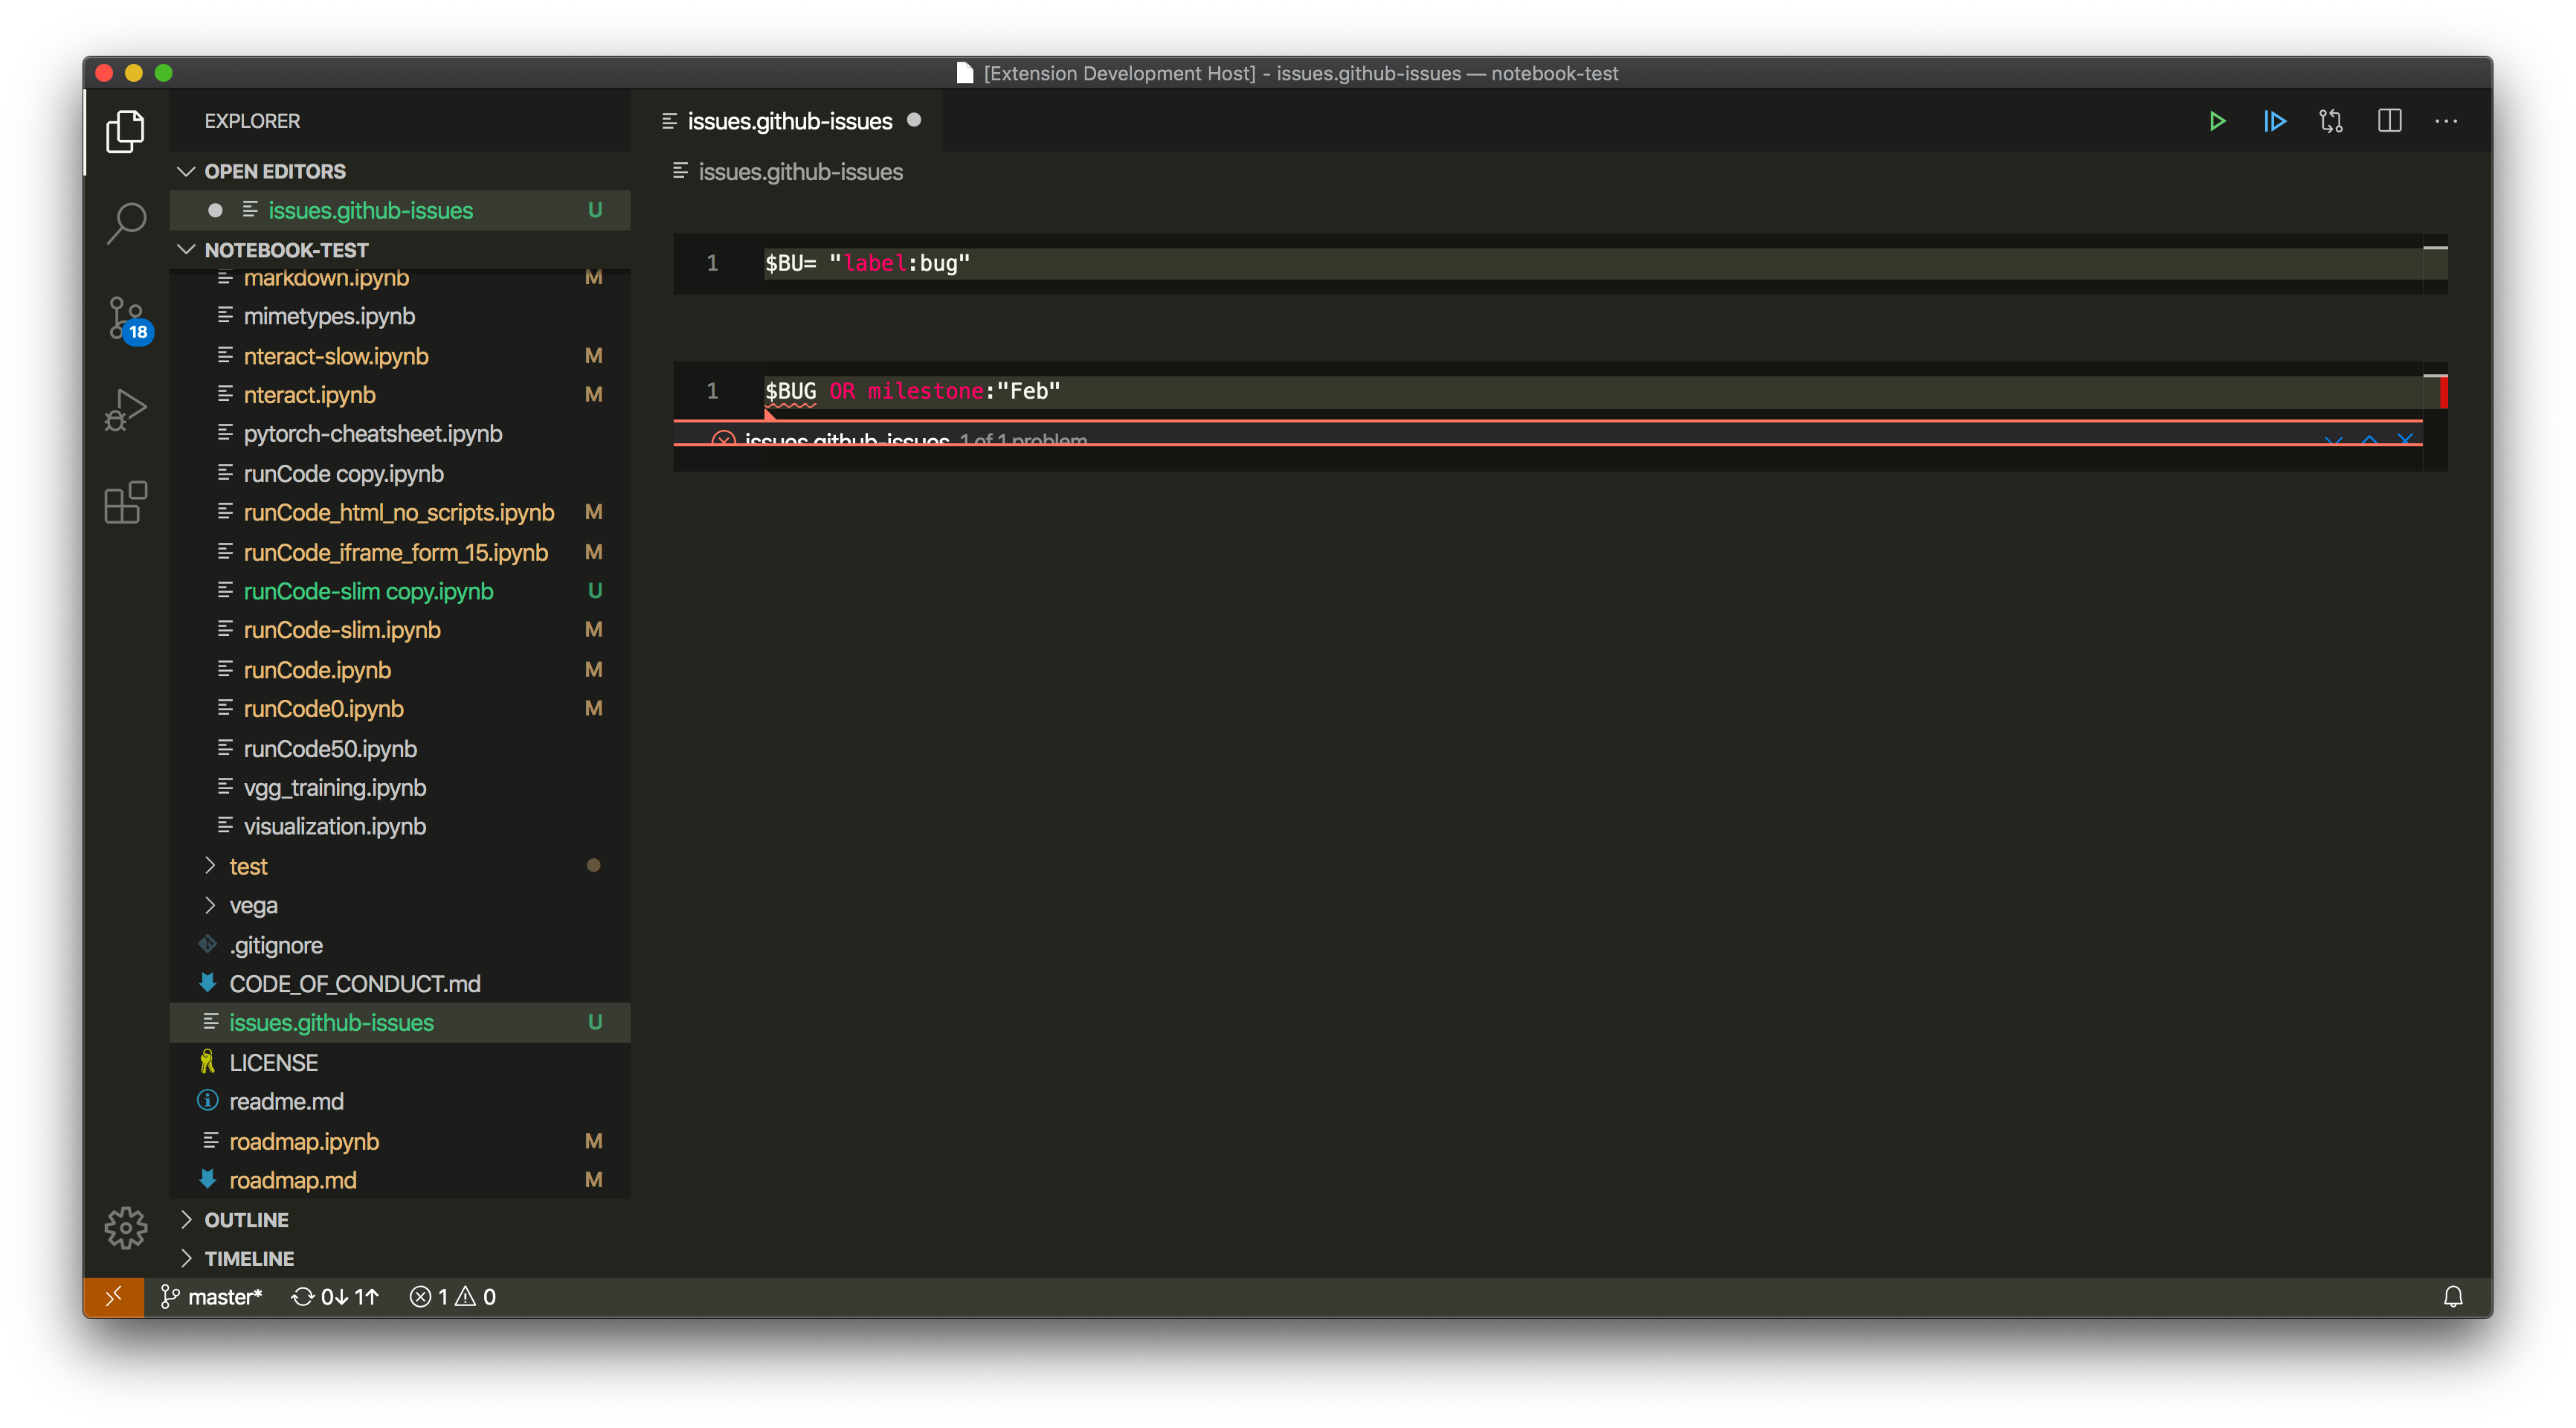Viewport: 2576px width, 1428px height.
Task: Open Problems from errors and warnings count
Action: [452, 1297]
